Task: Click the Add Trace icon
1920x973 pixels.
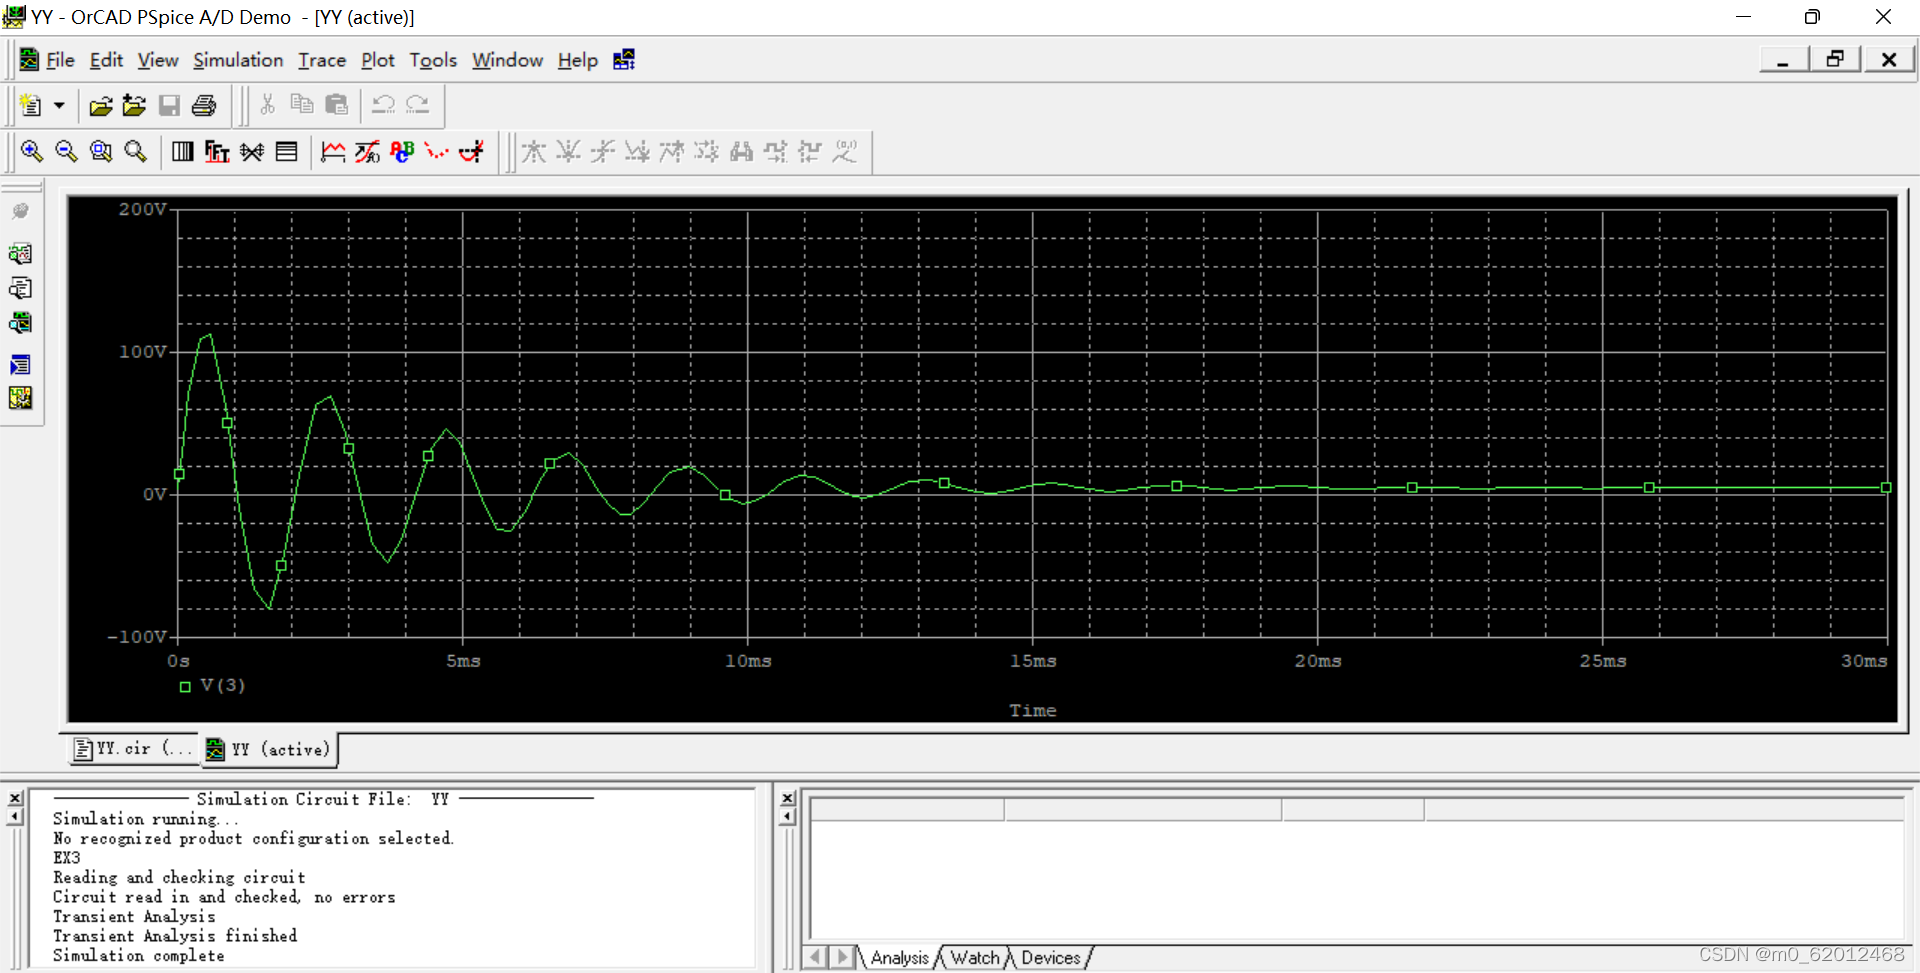Action: [333, 151]
